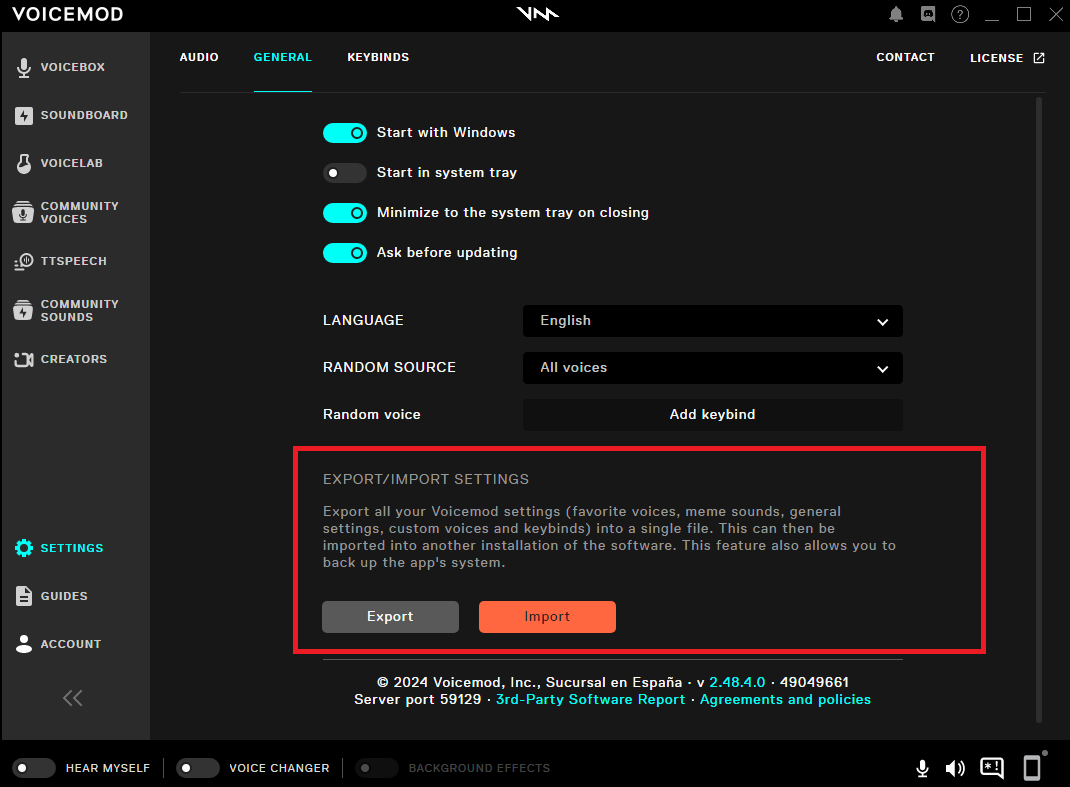Viewport: 1070px width, 787px height.
Task: Click the settings page vertical scrollbar
Action: click(x=1040, y=400)
